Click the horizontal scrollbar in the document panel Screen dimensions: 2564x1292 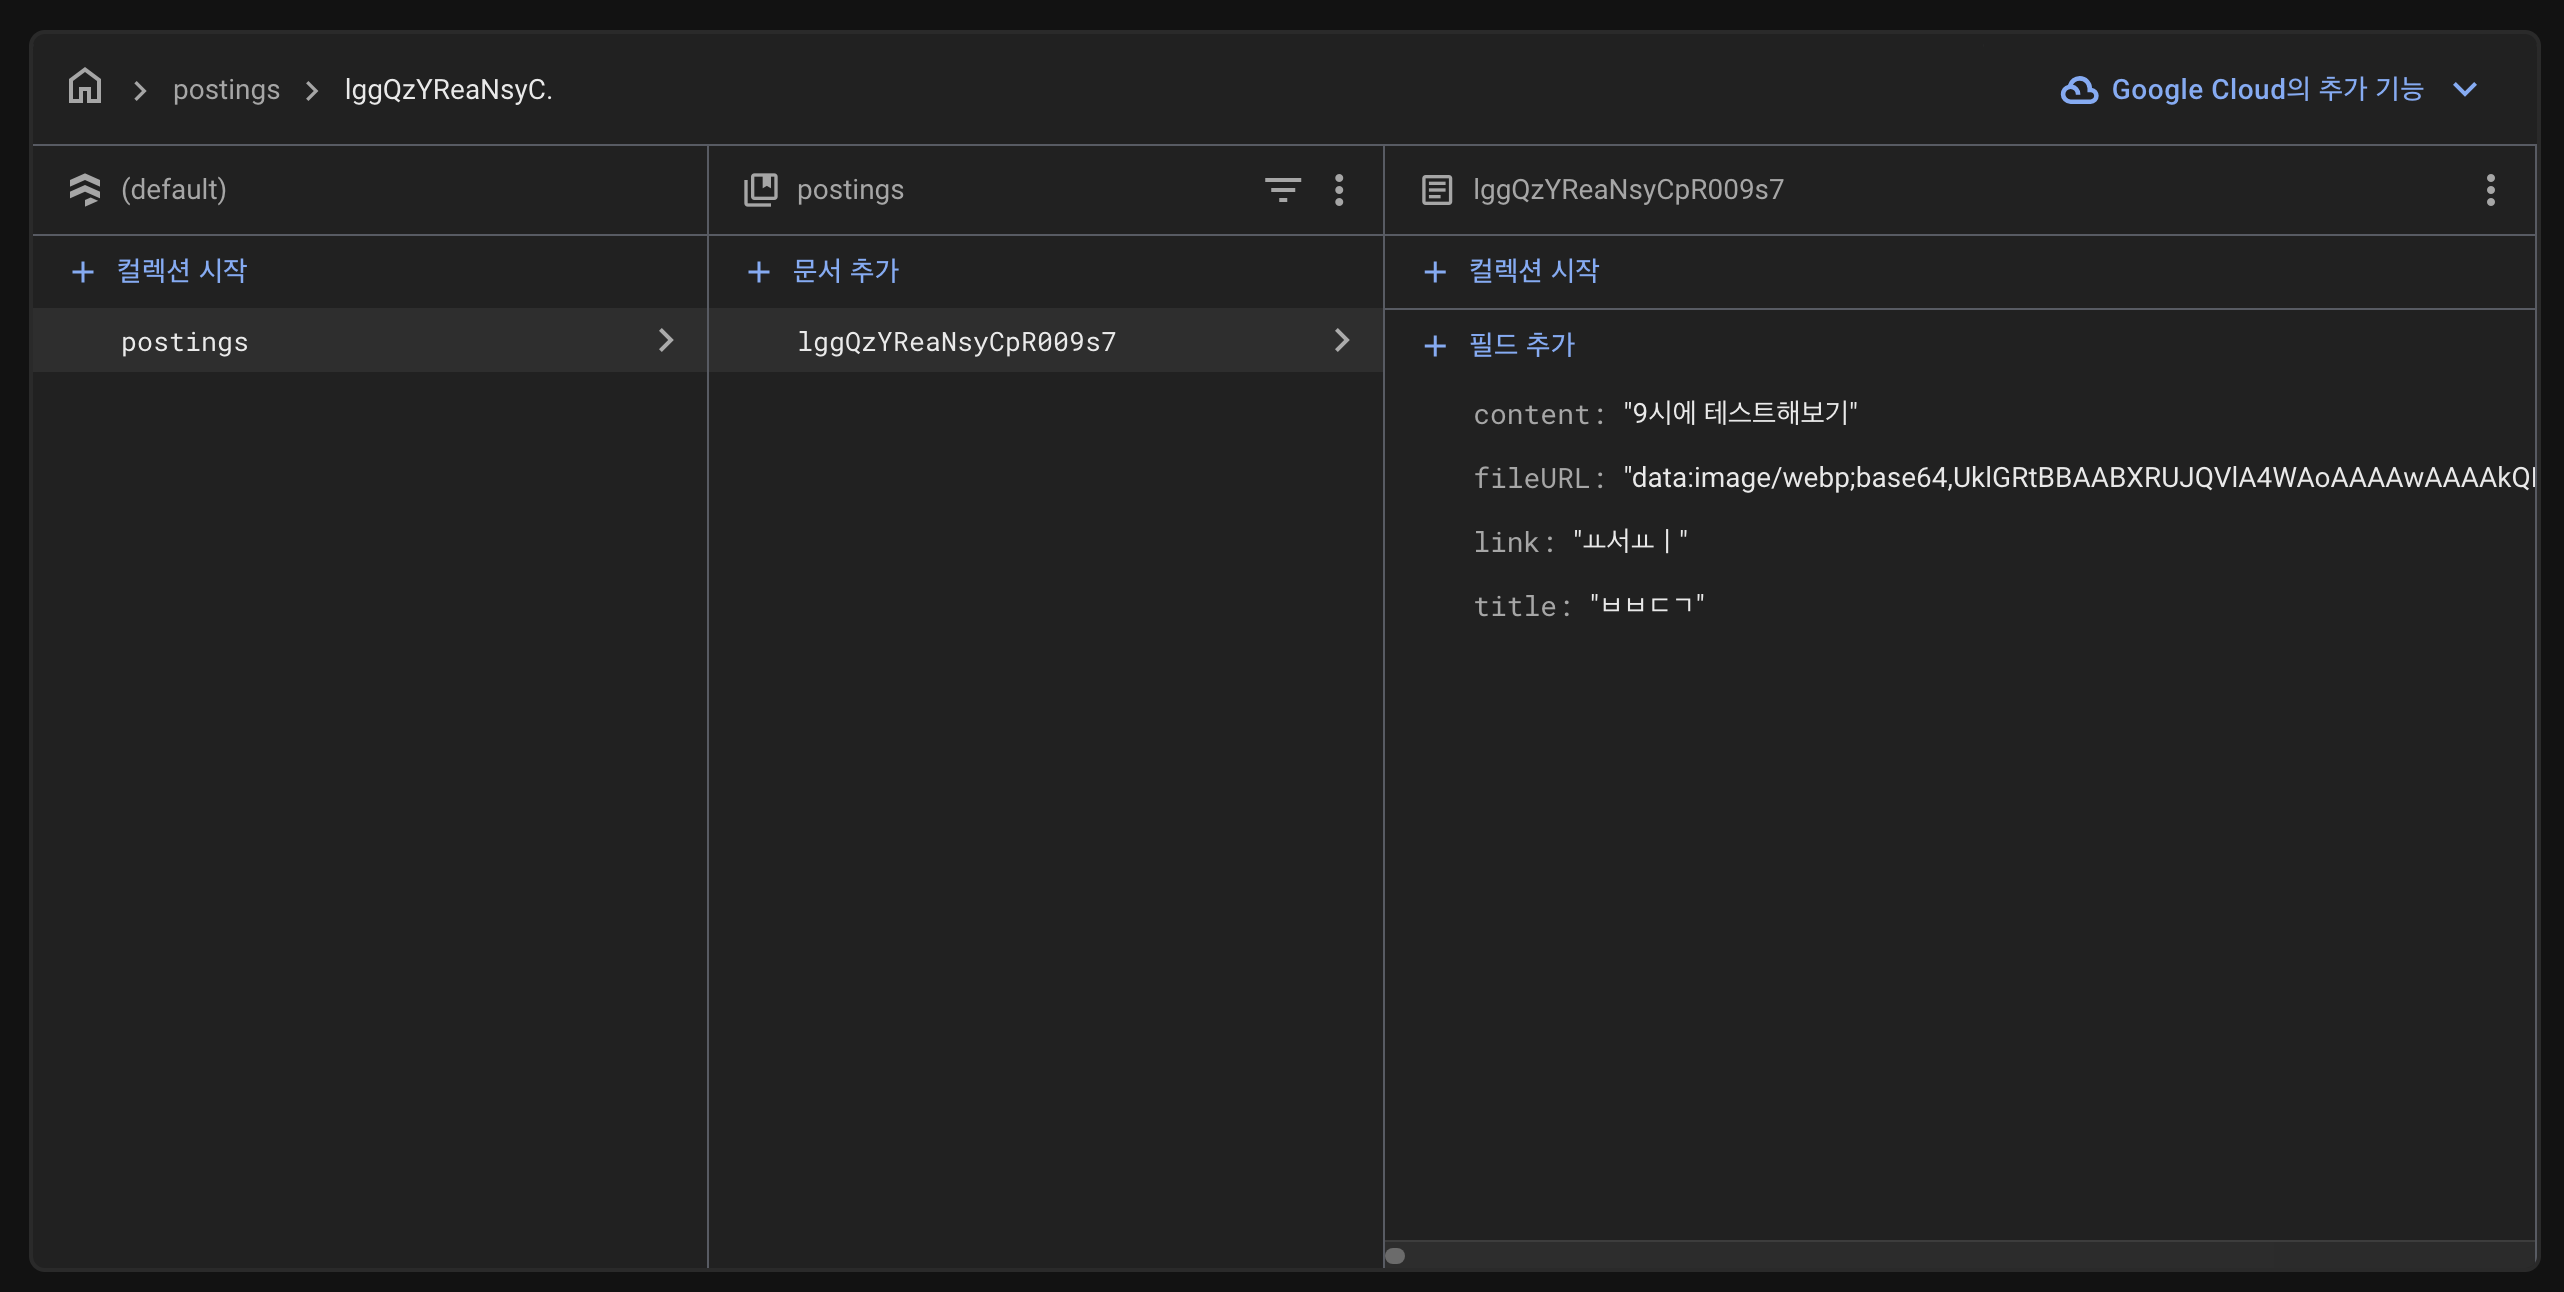(1396, 1256)
